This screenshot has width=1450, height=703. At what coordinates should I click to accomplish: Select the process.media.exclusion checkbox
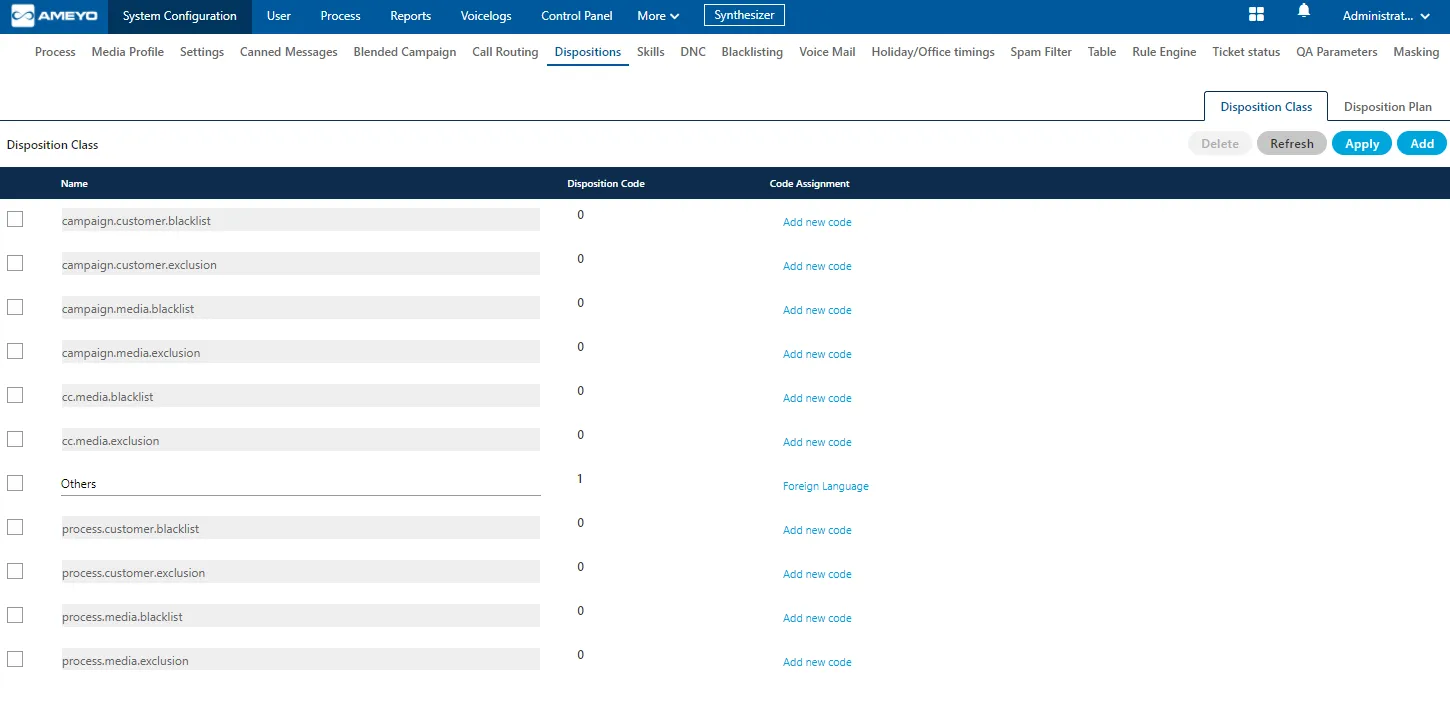tap(15, 659)
